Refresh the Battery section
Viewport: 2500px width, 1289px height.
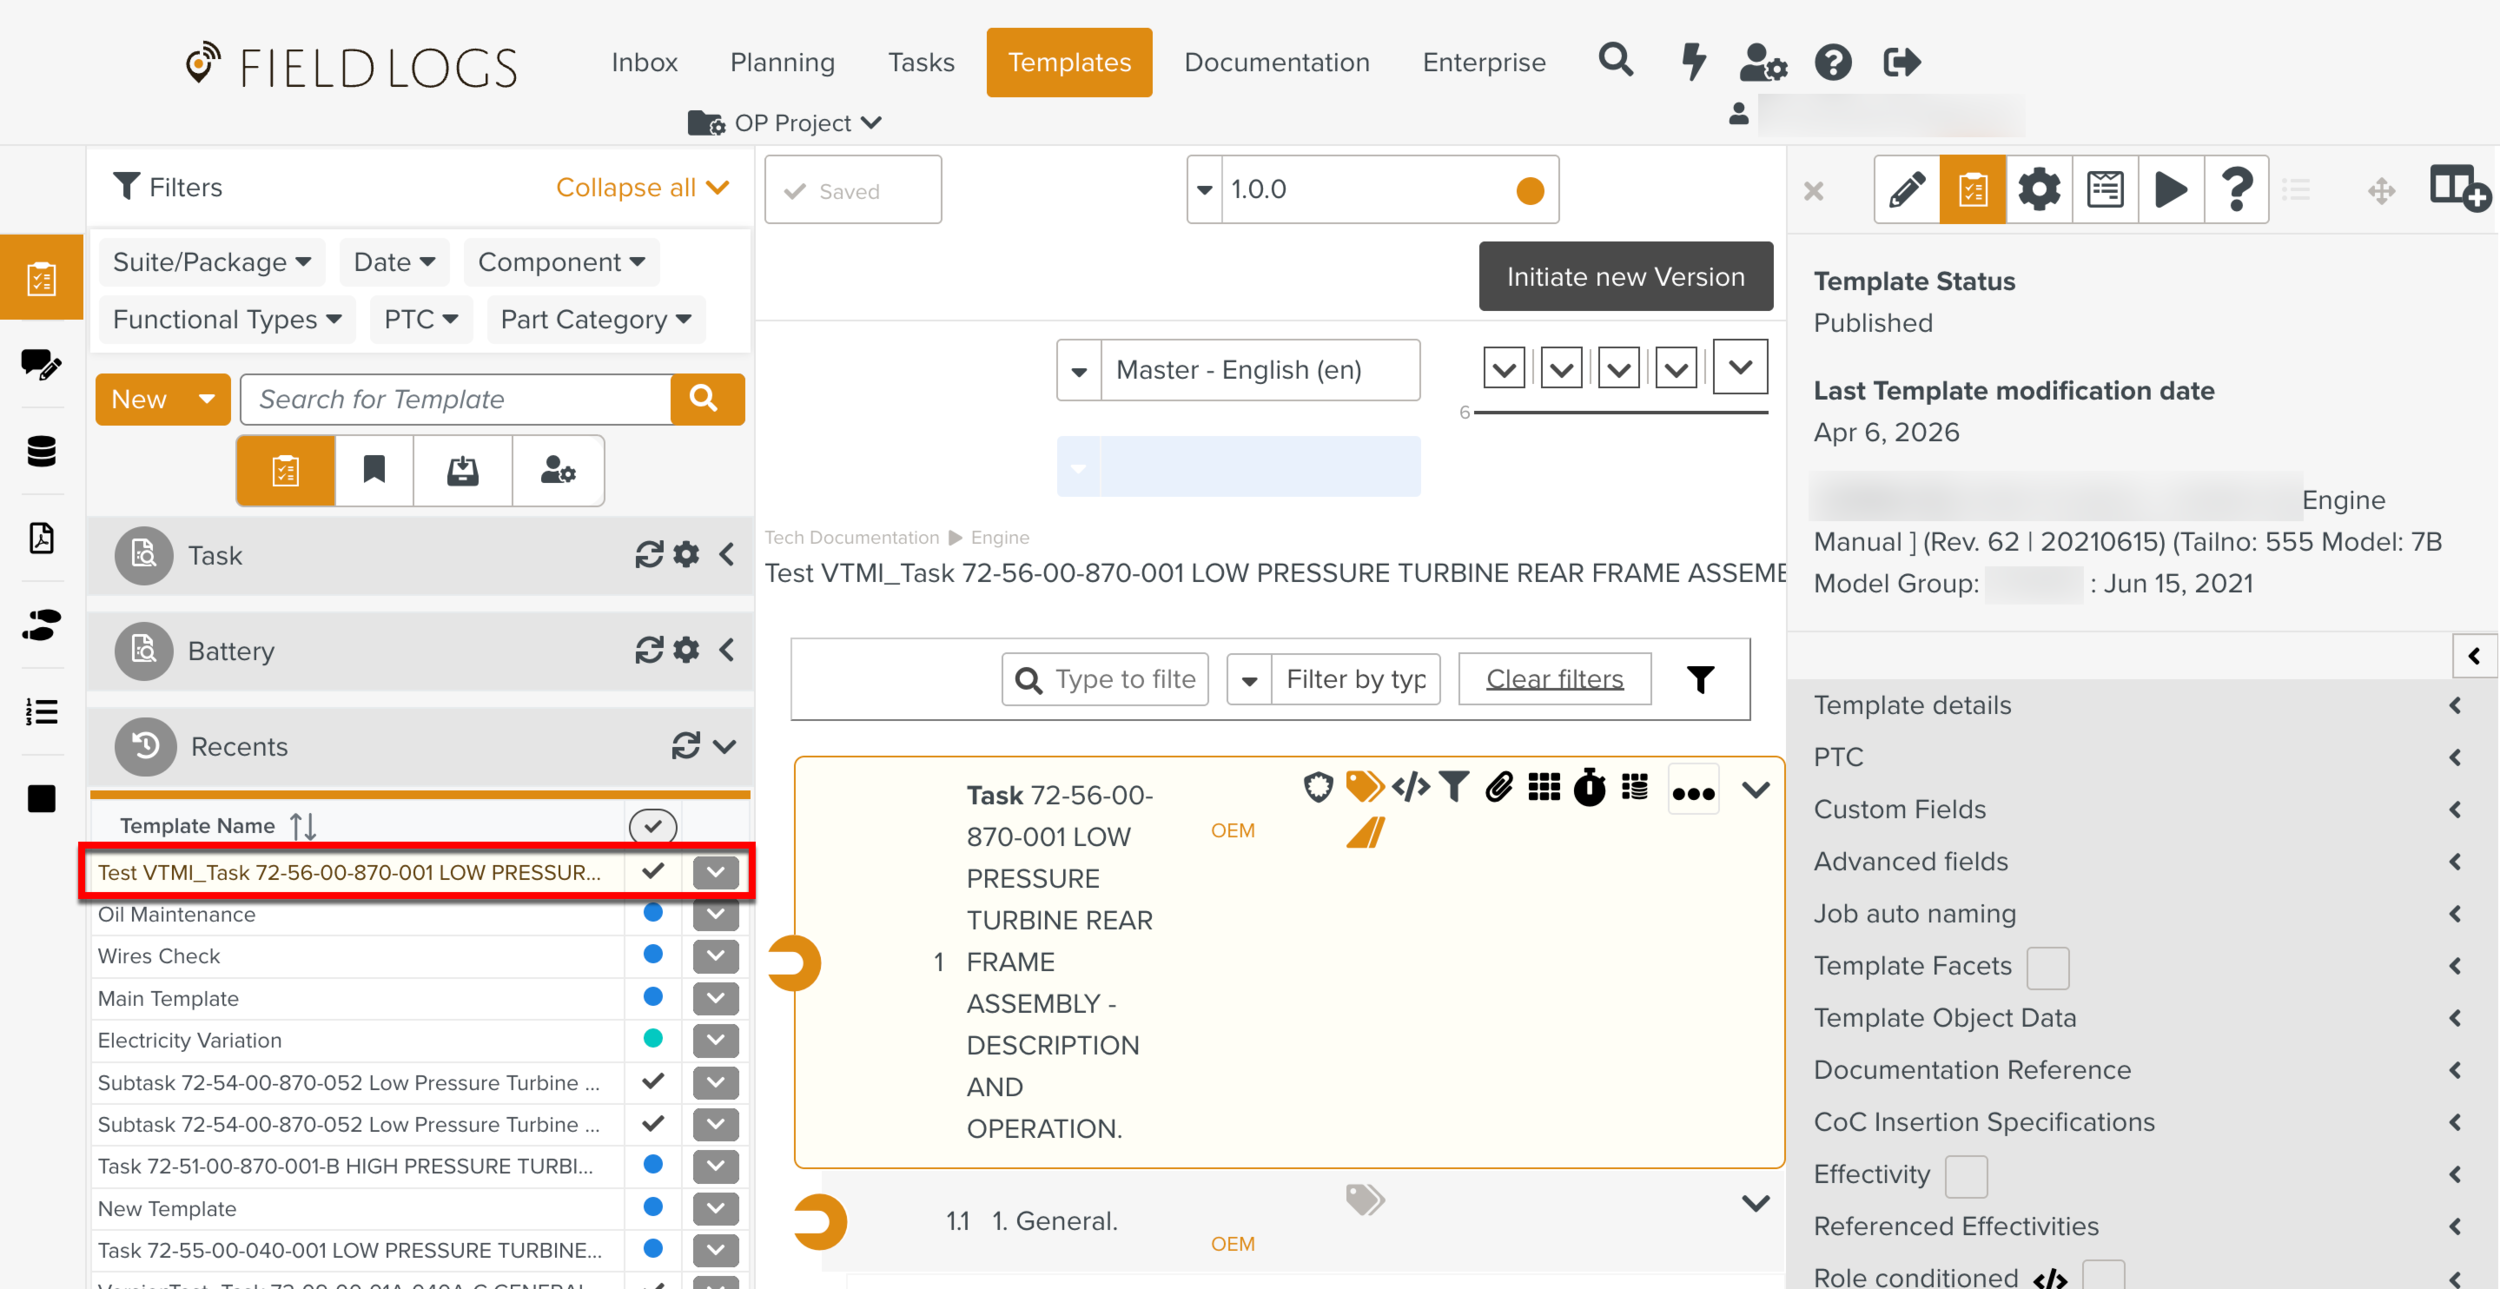[649, 651]
